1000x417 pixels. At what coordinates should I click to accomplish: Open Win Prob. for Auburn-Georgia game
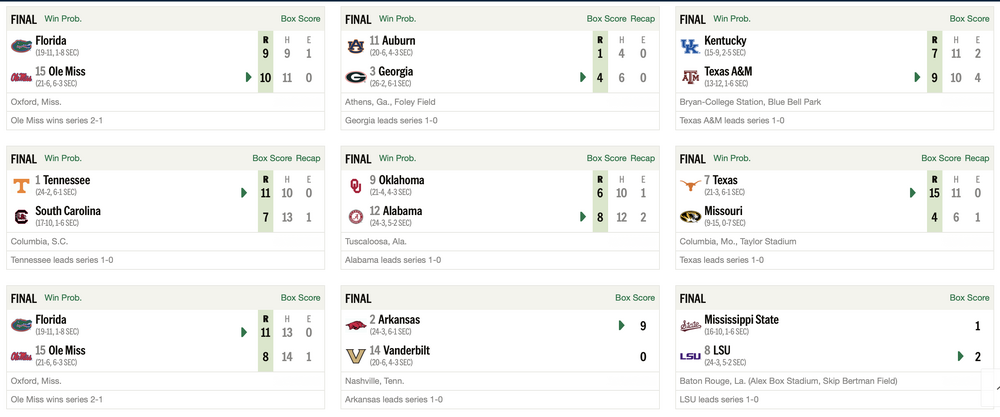[398, 18]
